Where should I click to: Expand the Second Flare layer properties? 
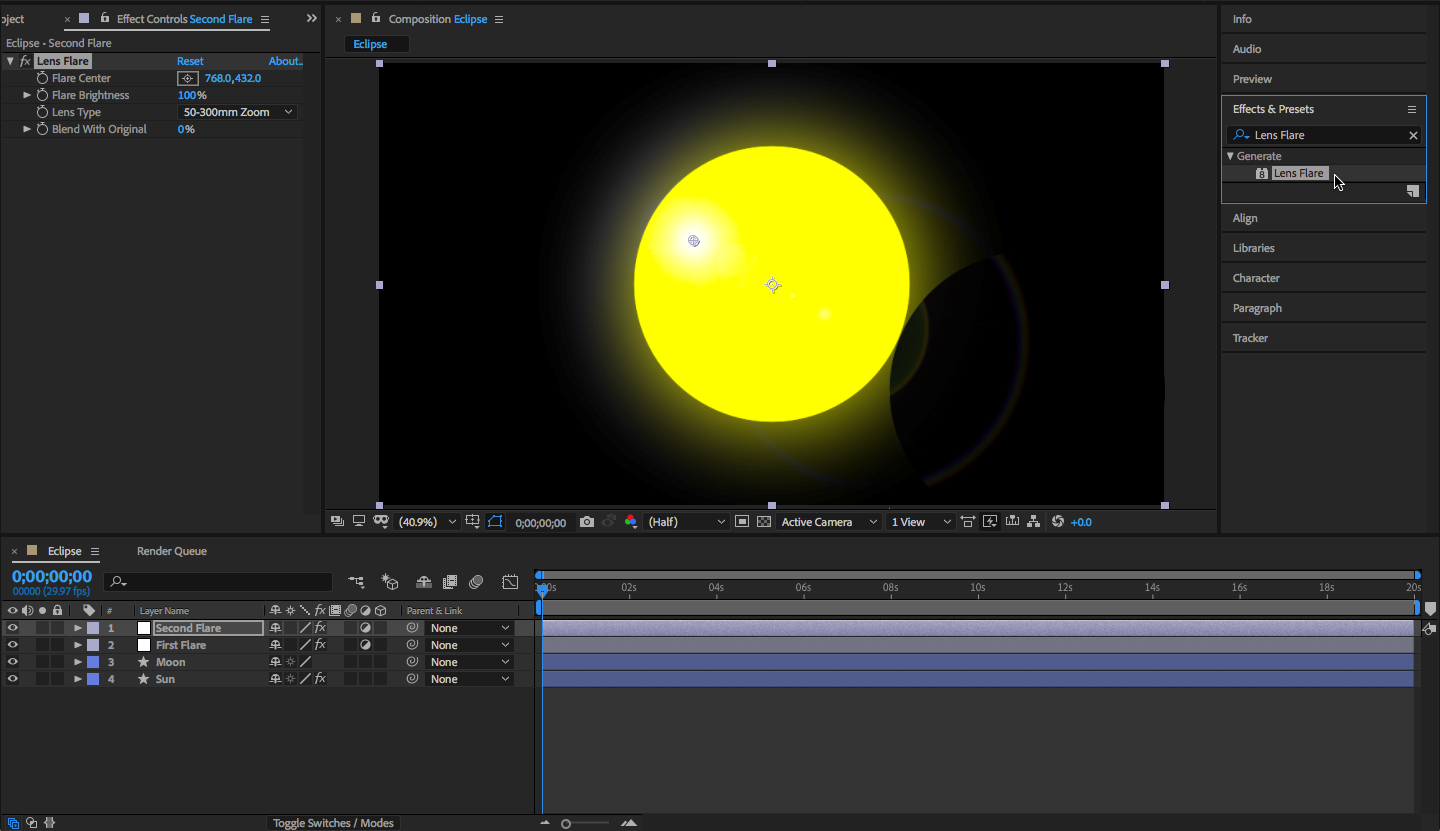(78, 628)
